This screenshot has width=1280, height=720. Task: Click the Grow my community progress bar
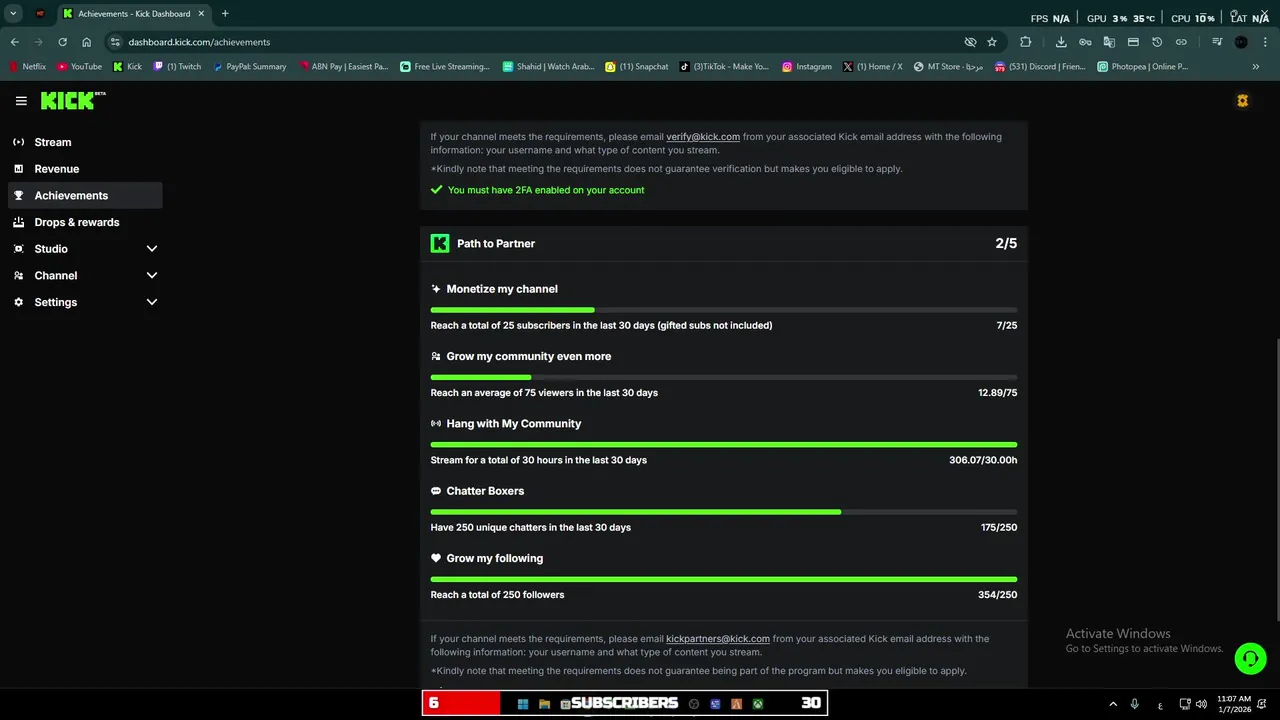[724, 377]
